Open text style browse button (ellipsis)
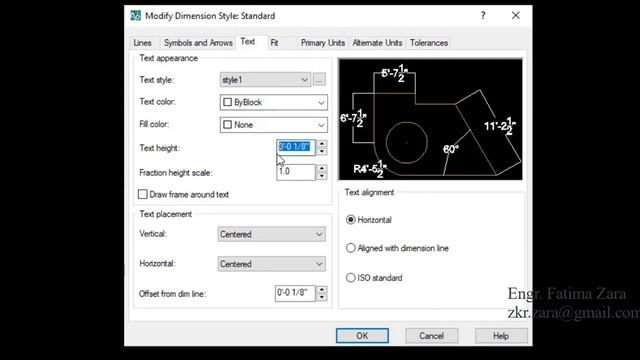This screenshot has height=360, width=640. (x=319, y=80)
